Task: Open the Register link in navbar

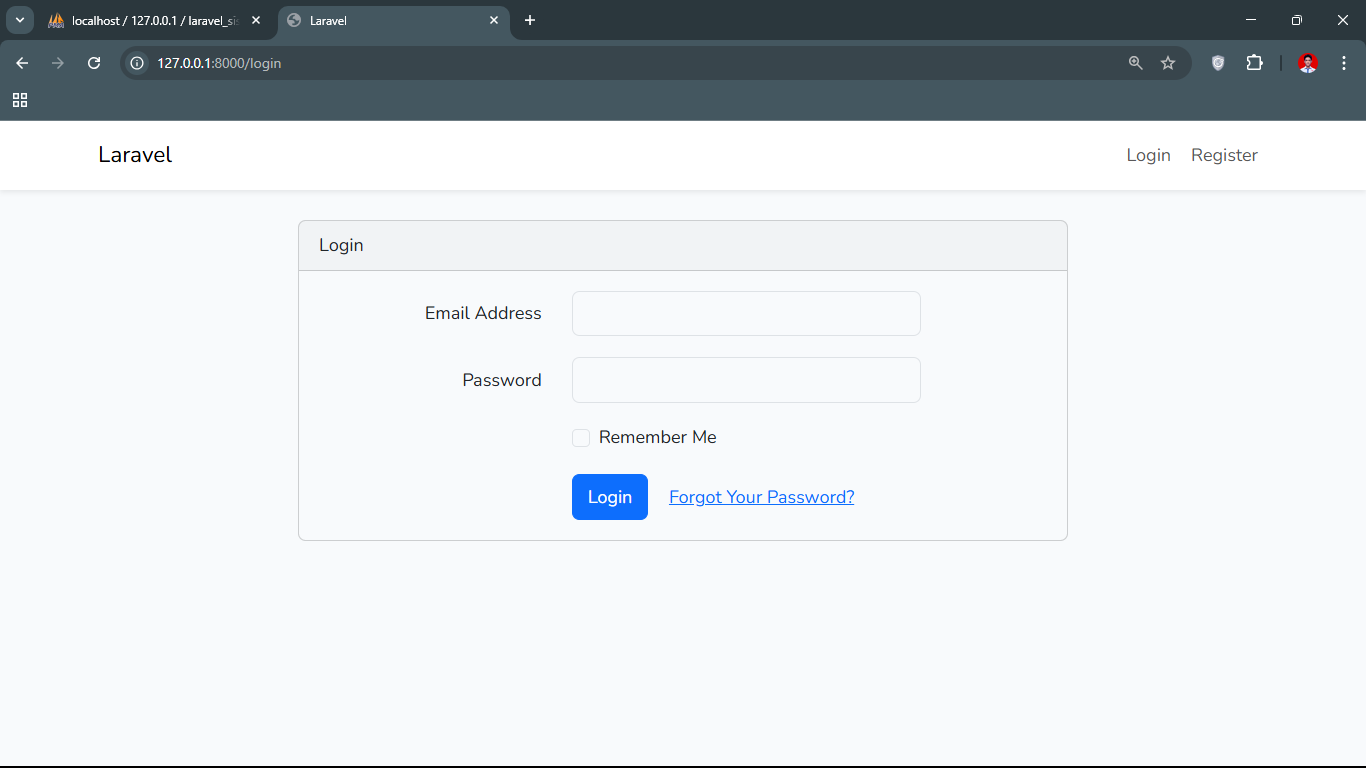Action: (x=1224, y=155)
